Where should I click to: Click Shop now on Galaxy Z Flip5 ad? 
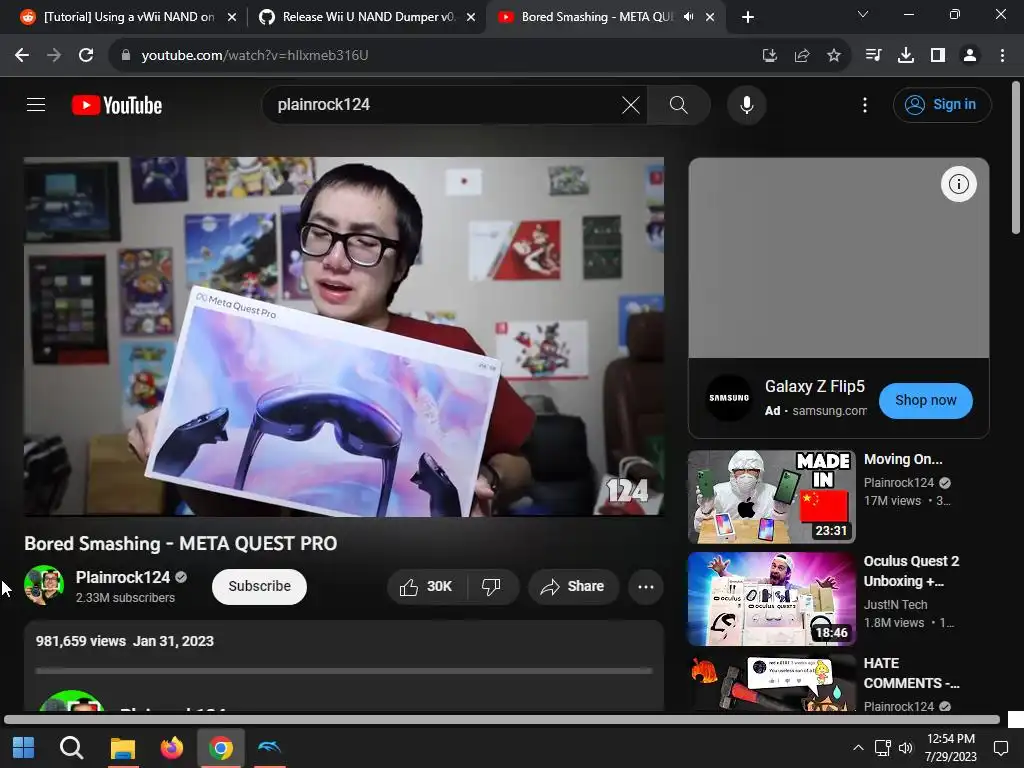tap(925, 400)
